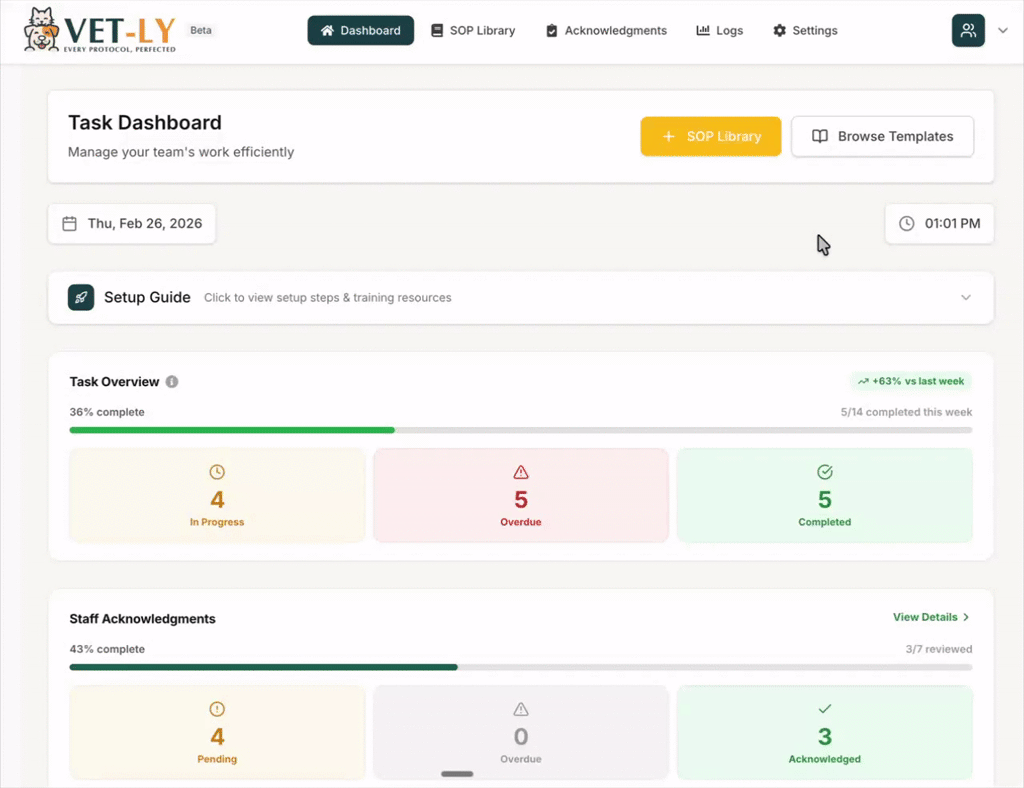Open the green user account icon
Screen dimensions: 1024x788
[x=967, y=30]
